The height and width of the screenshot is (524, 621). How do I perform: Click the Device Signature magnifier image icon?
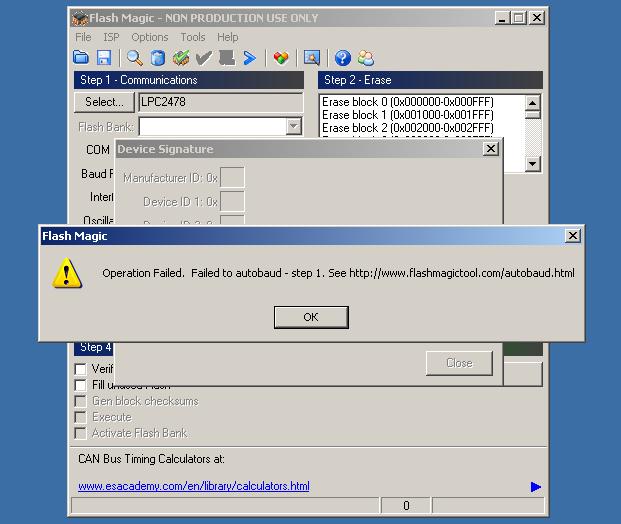point(312,58)
